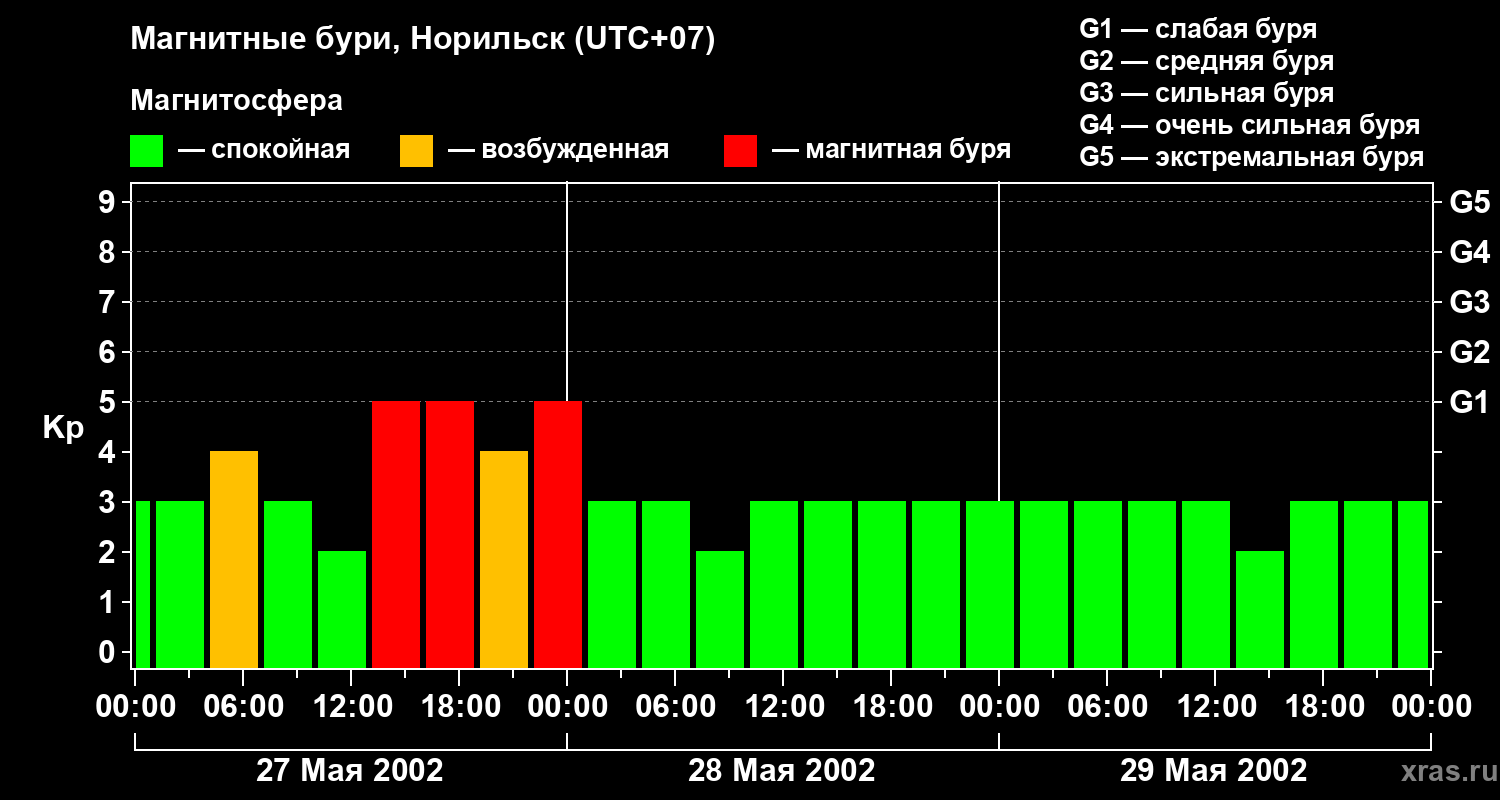Click the 'G1 — слабая буря' description
The image size is (1500, 800).
pos(1198,28)
